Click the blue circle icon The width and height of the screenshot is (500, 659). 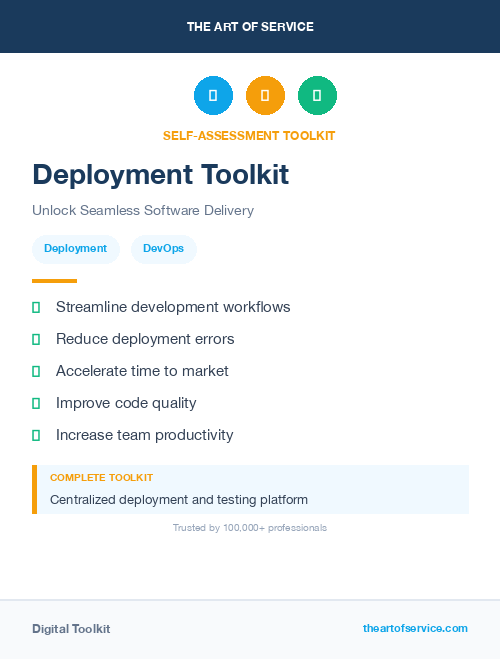pos(213,95)
